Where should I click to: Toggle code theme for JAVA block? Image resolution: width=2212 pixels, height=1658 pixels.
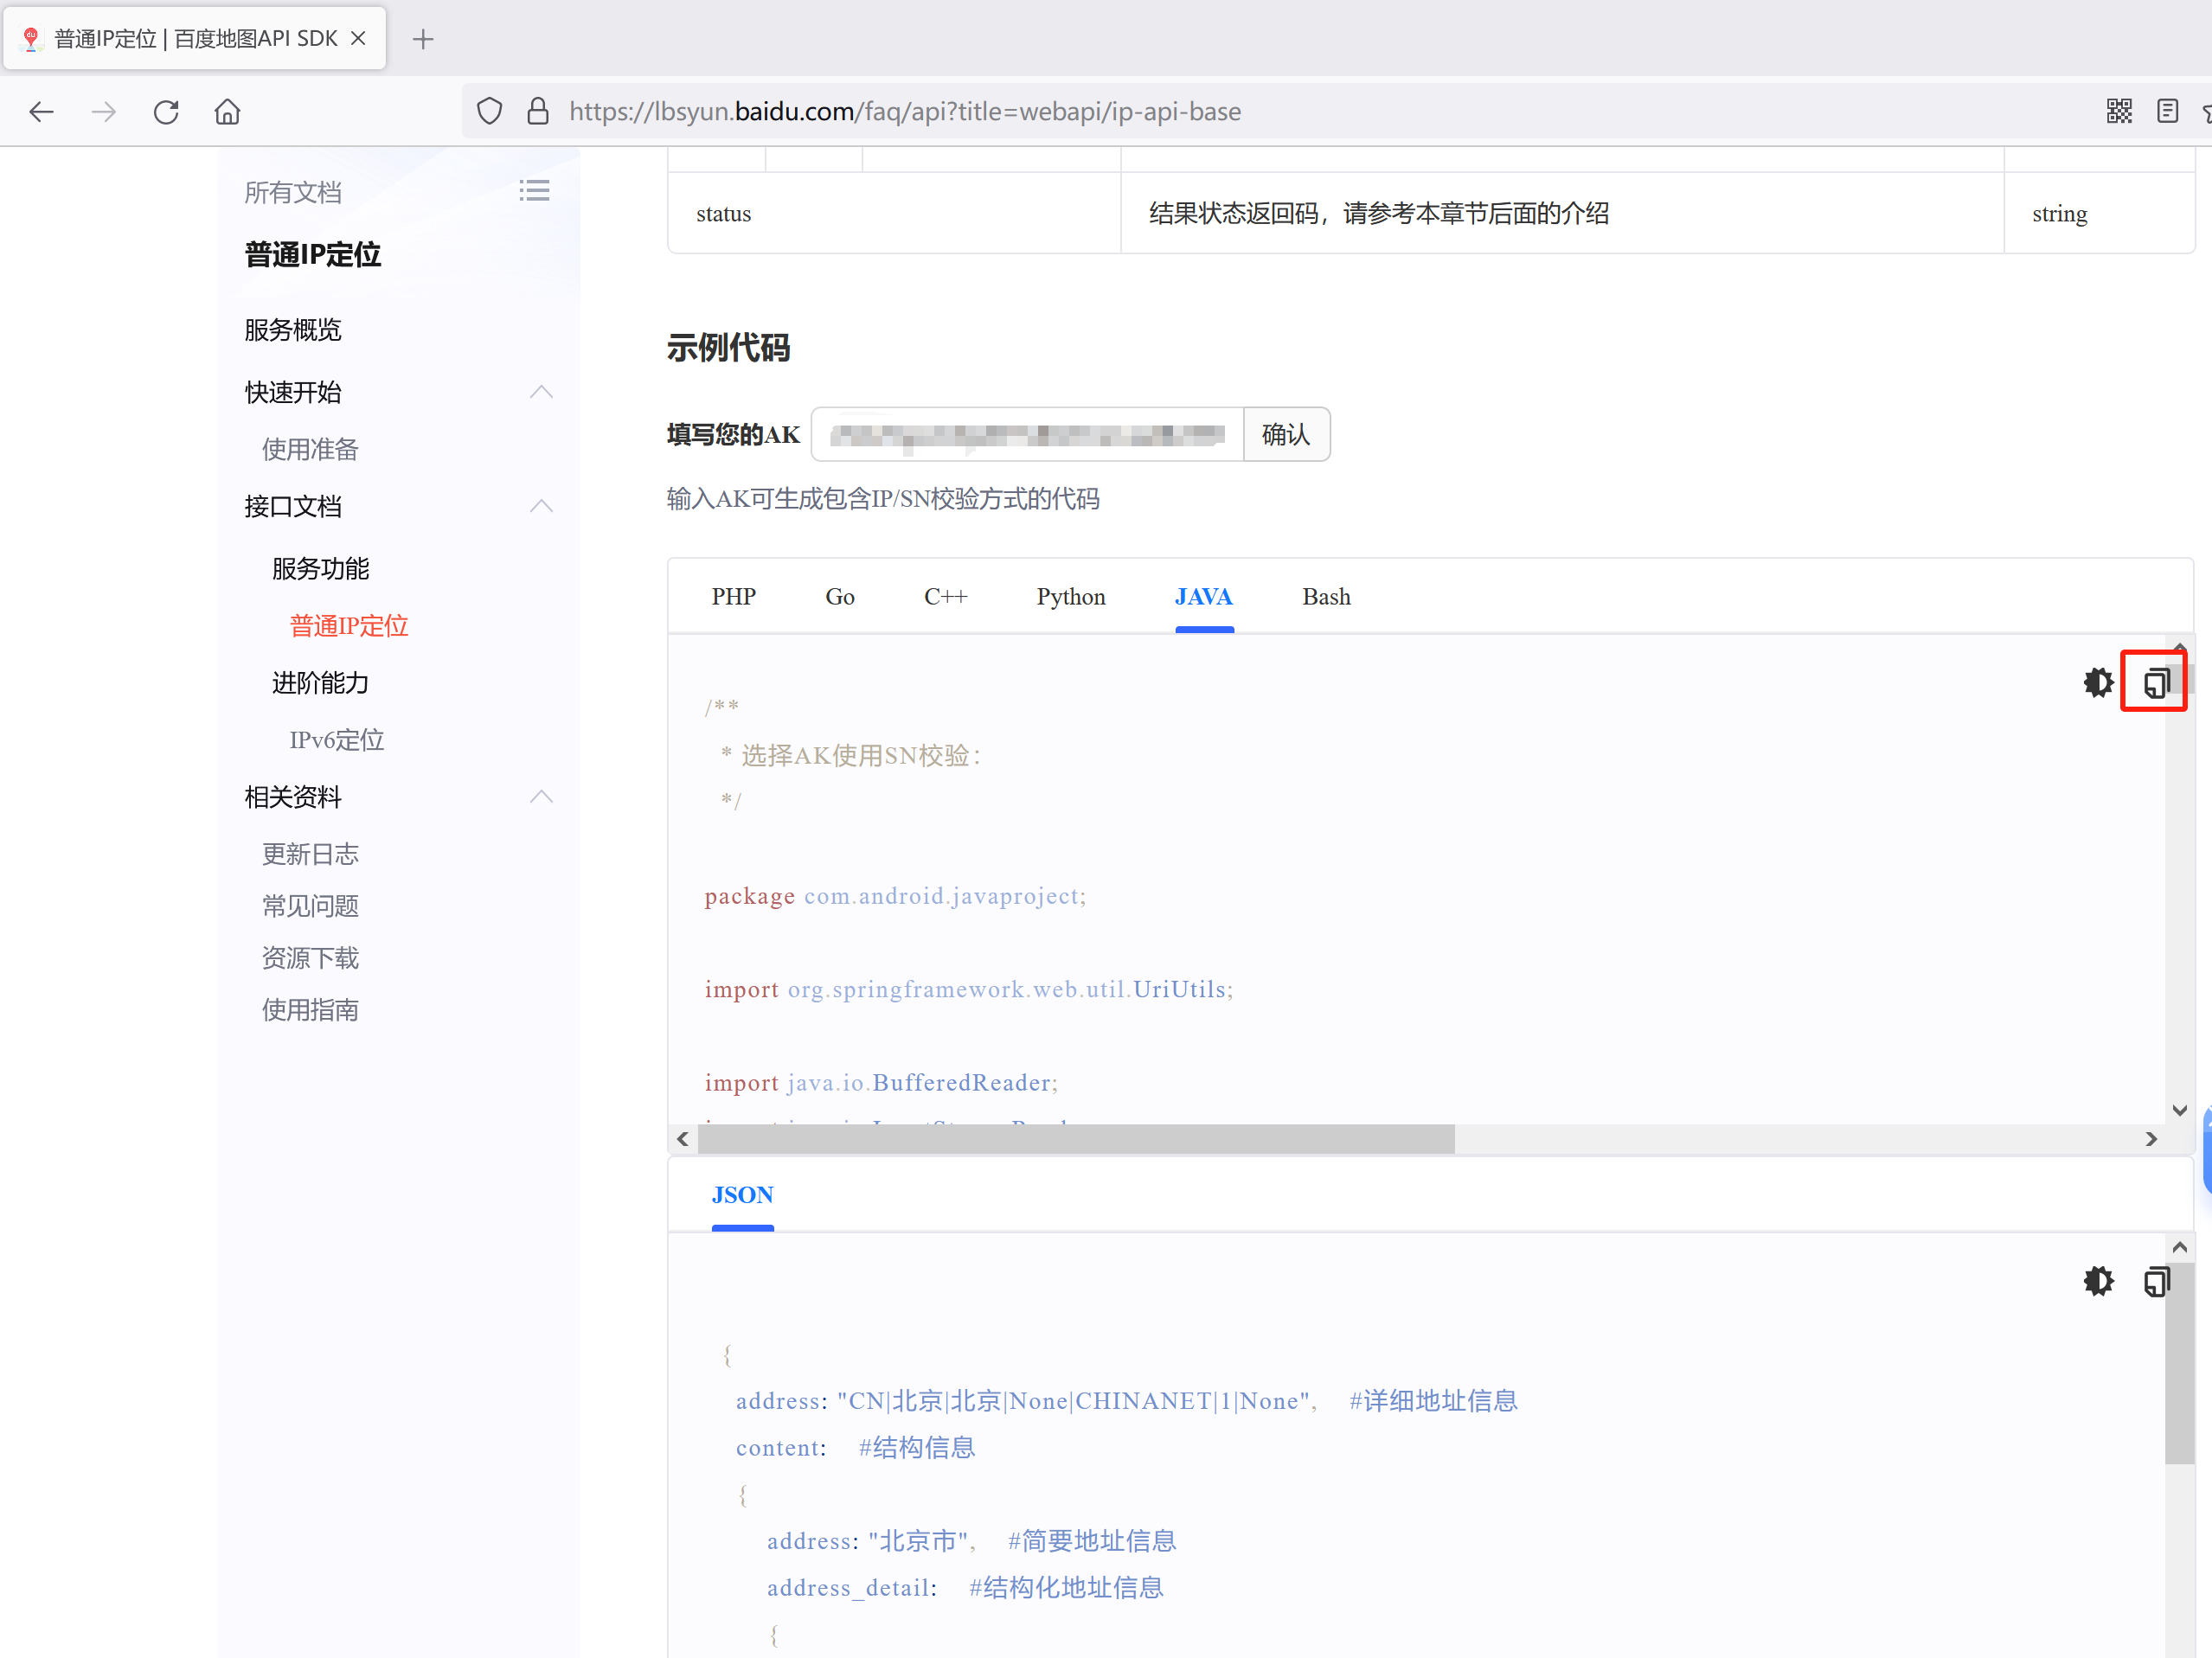click(2098, 682)
